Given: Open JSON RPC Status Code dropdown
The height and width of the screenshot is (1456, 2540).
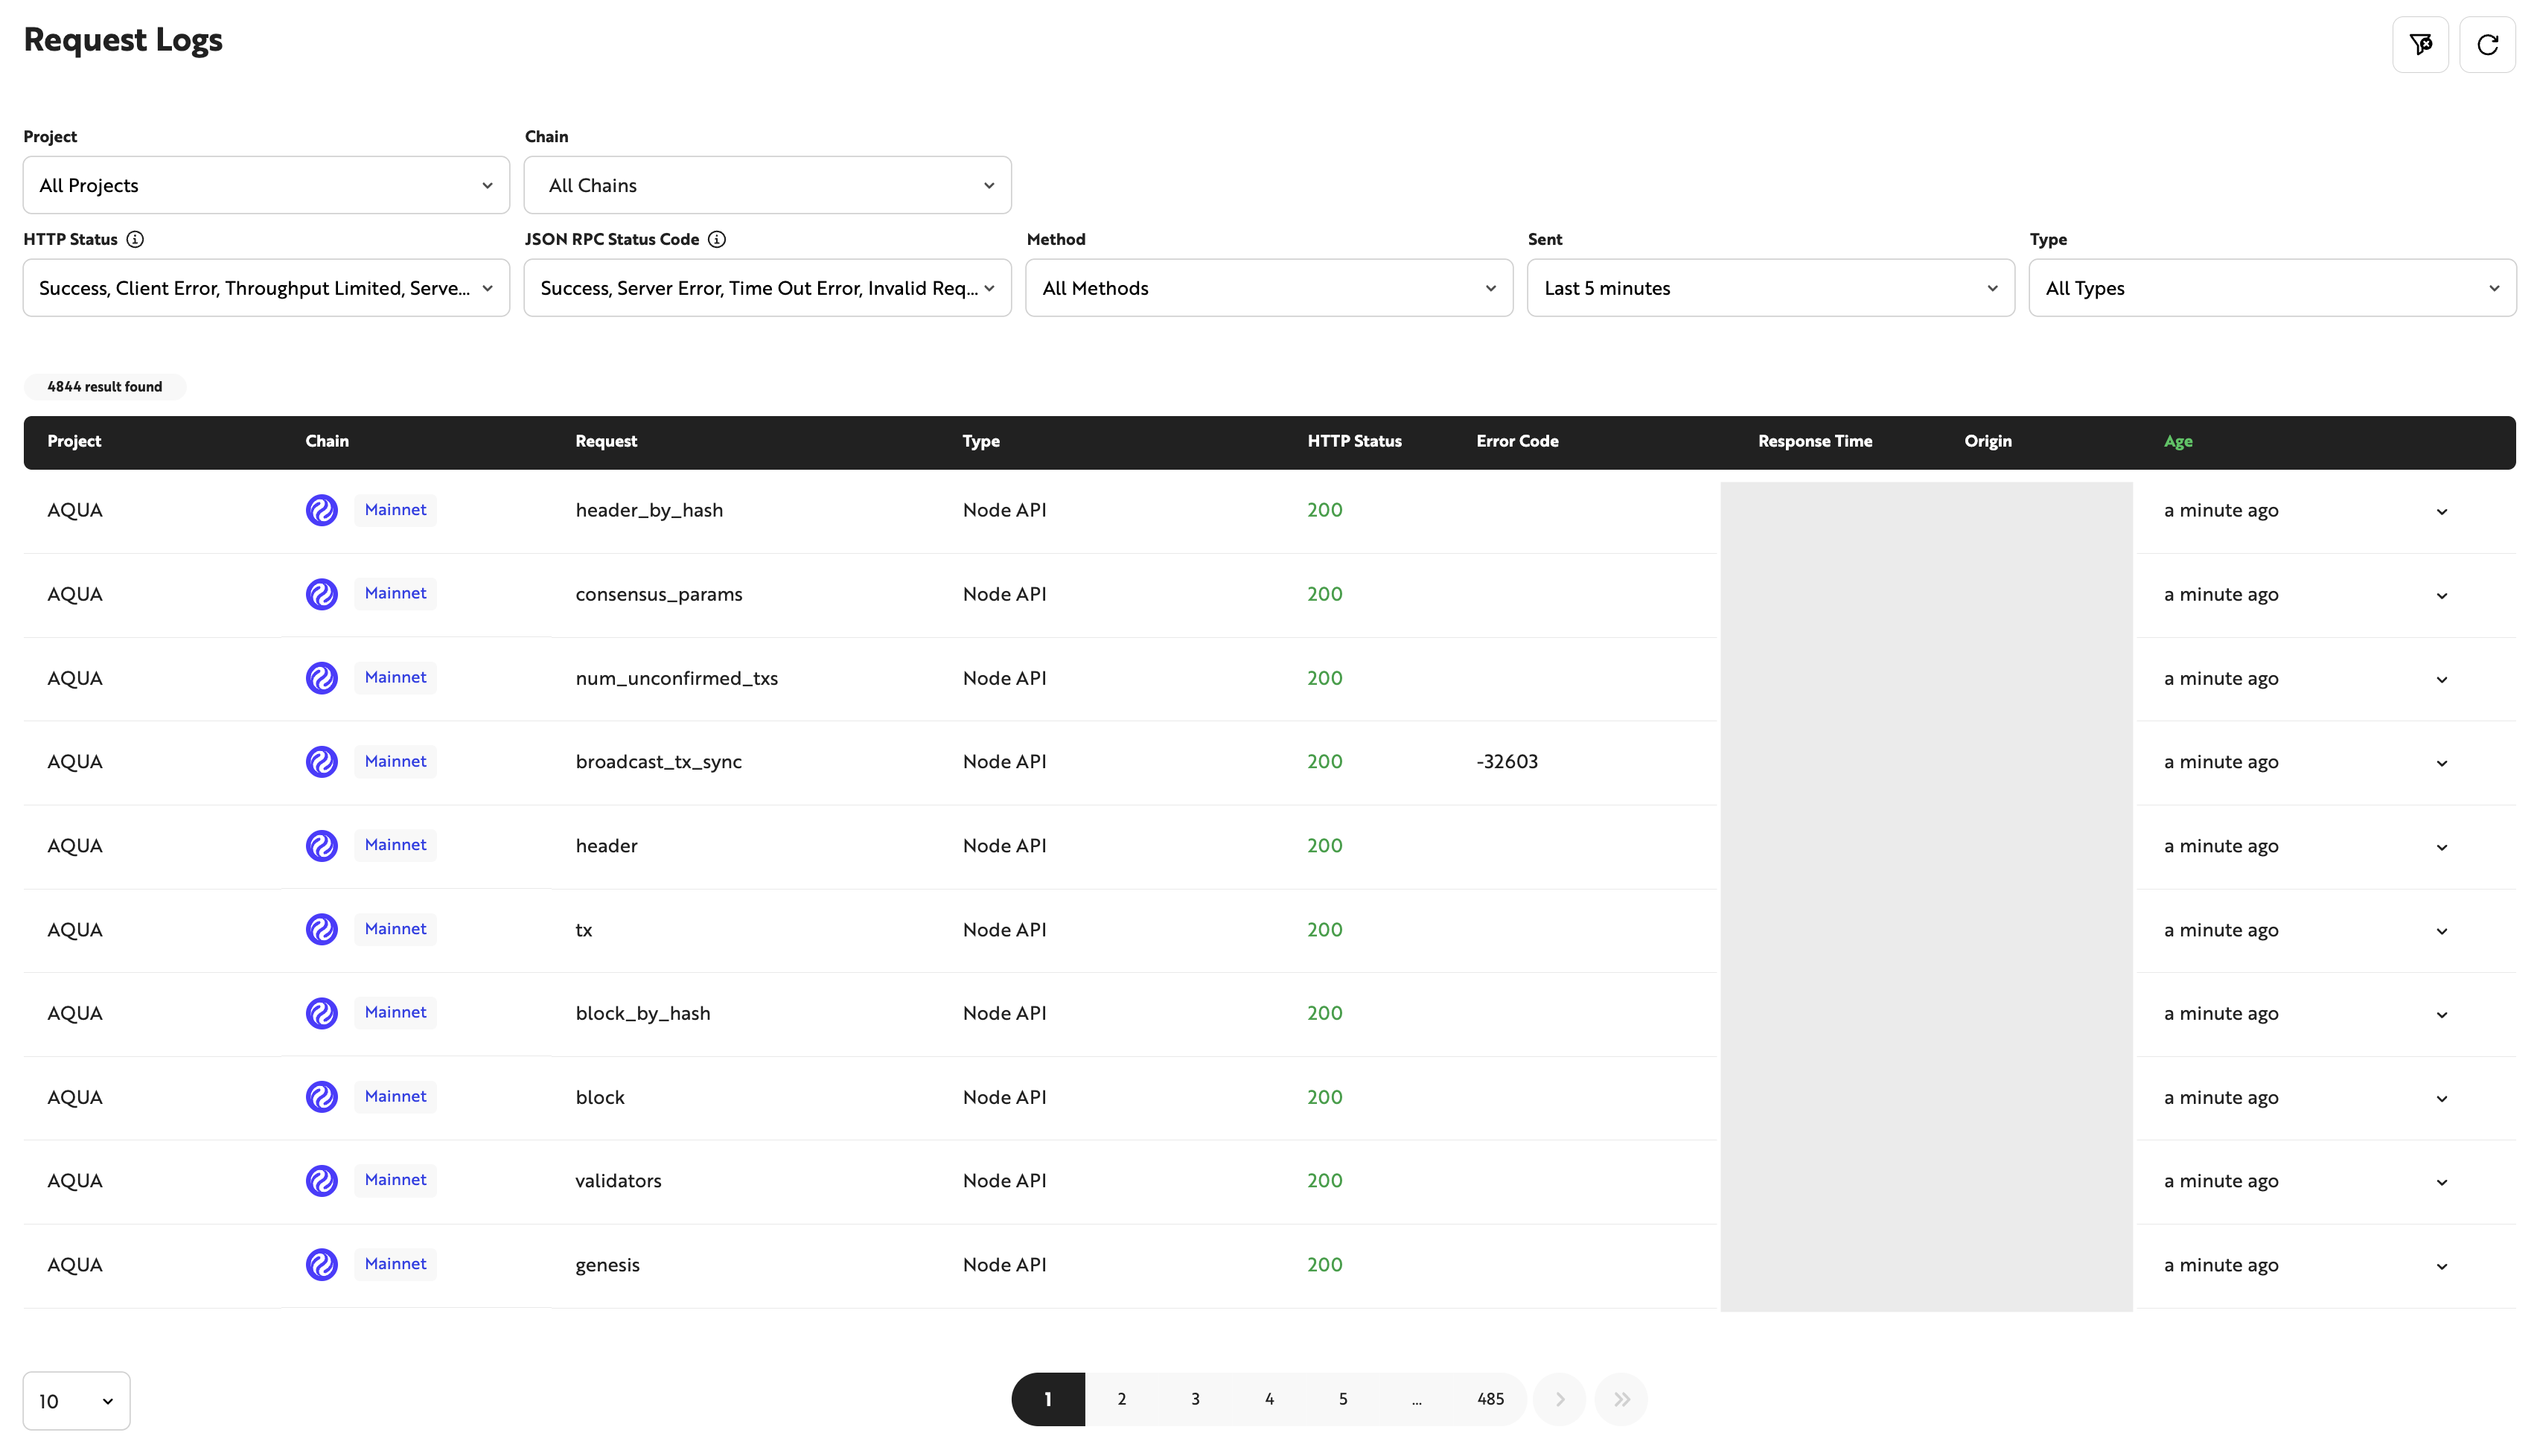Looking at the screenshot, I should (767, 288).
